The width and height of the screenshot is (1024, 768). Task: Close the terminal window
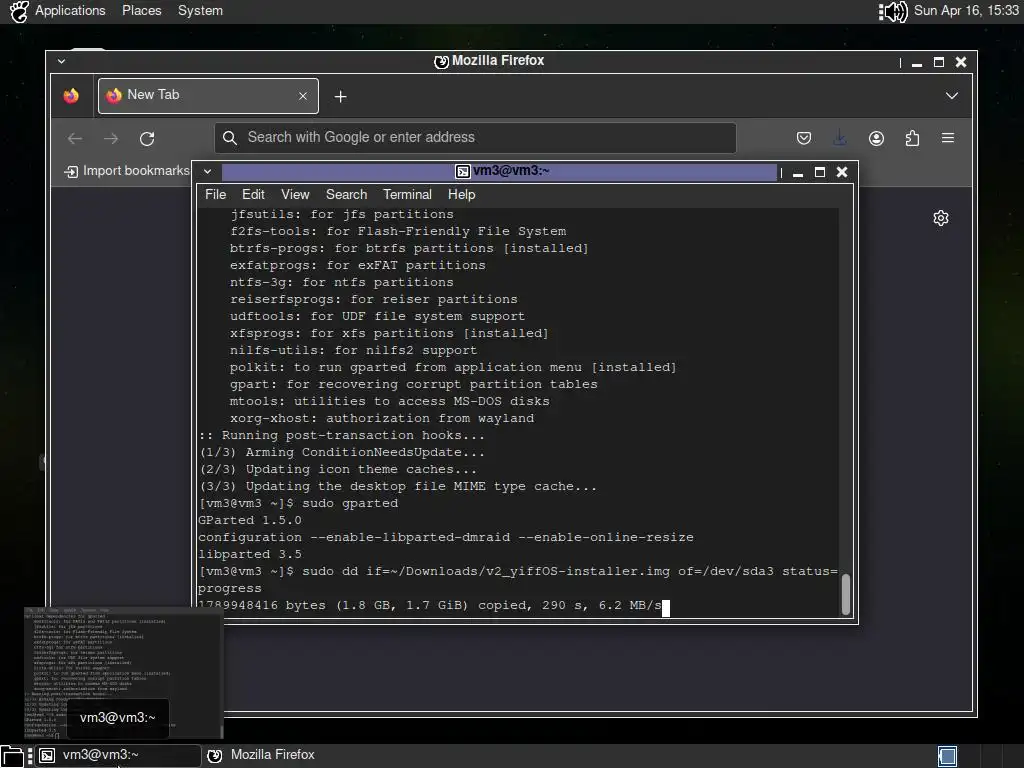(x=842, y=172)
